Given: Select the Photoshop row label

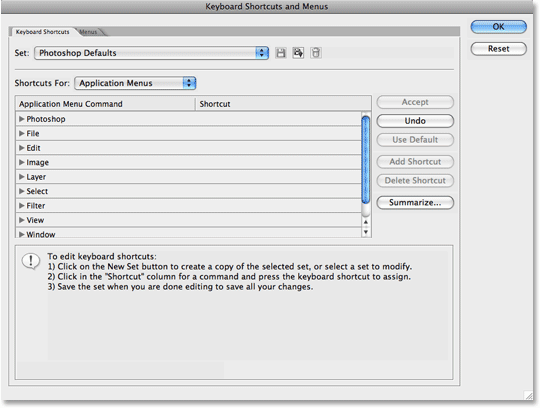Looking at the screenshot, I should [x=46, y=119].
